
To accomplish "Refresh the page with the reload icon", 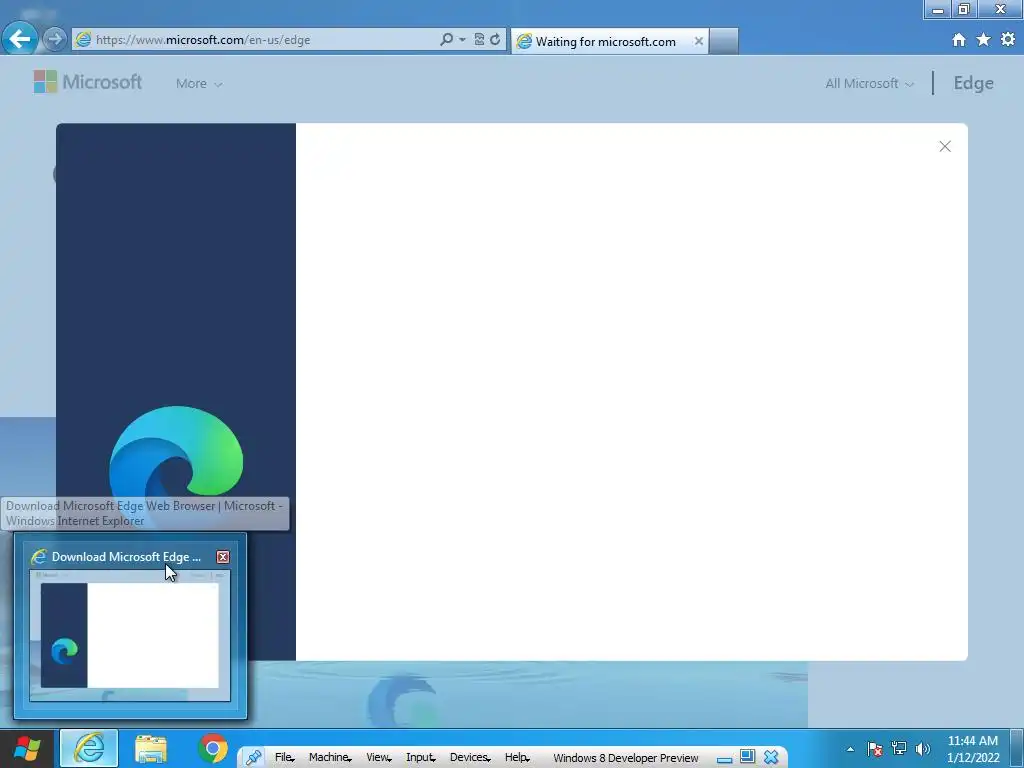I will coord(495,39).
